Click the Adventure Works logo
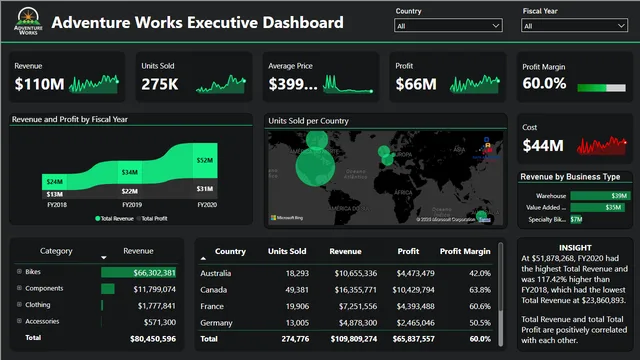This screenshot has width=640, height=360. coord(28,22)
